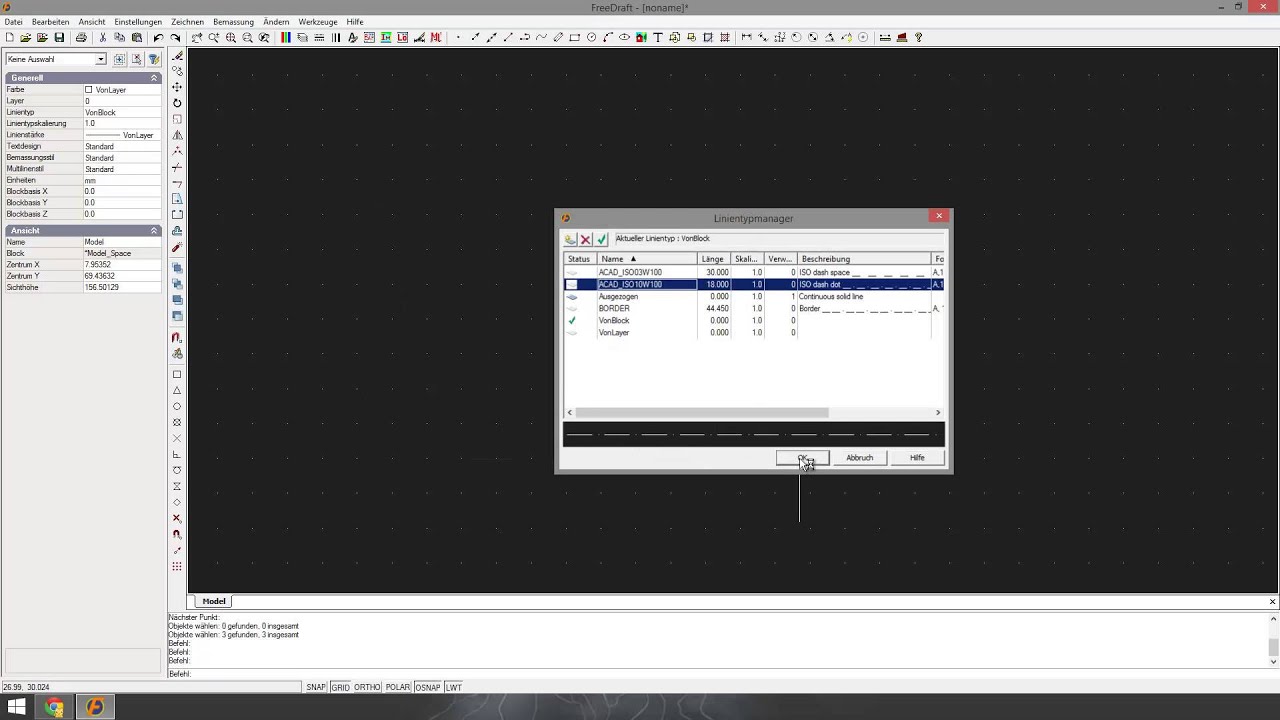Click the red layer block toolbar icon
This screenshot has width=1280, height=720.
click(x=902, y=38)
